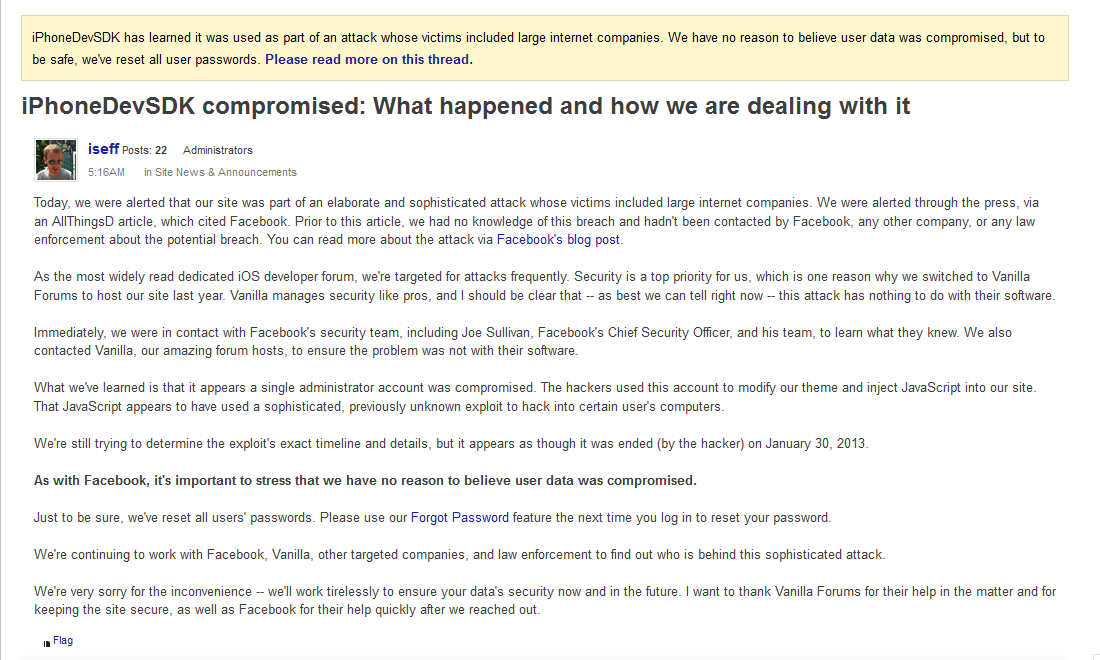Use the Forgot Password link

[461, 517]
